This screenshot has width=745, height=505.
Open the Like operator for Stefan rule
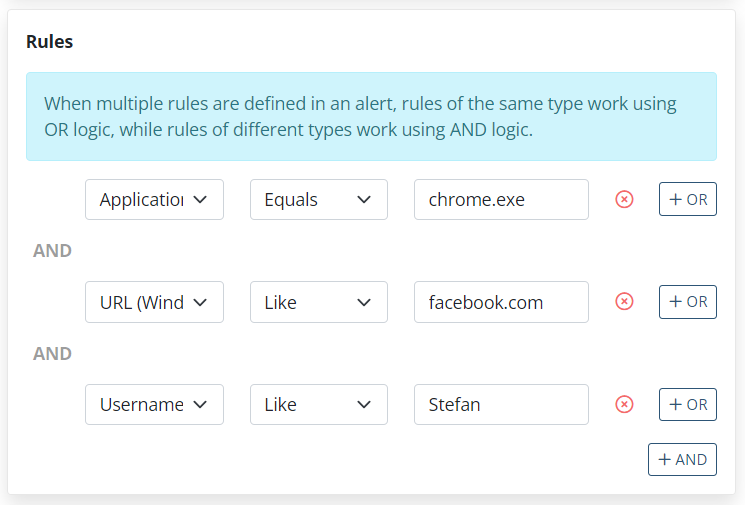pos(318,404)
